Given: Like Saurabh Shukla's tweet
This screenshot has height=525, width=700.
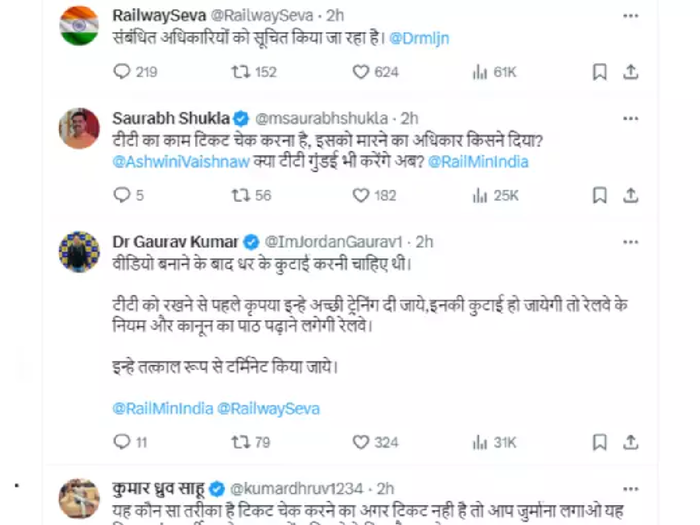Looking at the screenshot, I should tap(361, 195).
